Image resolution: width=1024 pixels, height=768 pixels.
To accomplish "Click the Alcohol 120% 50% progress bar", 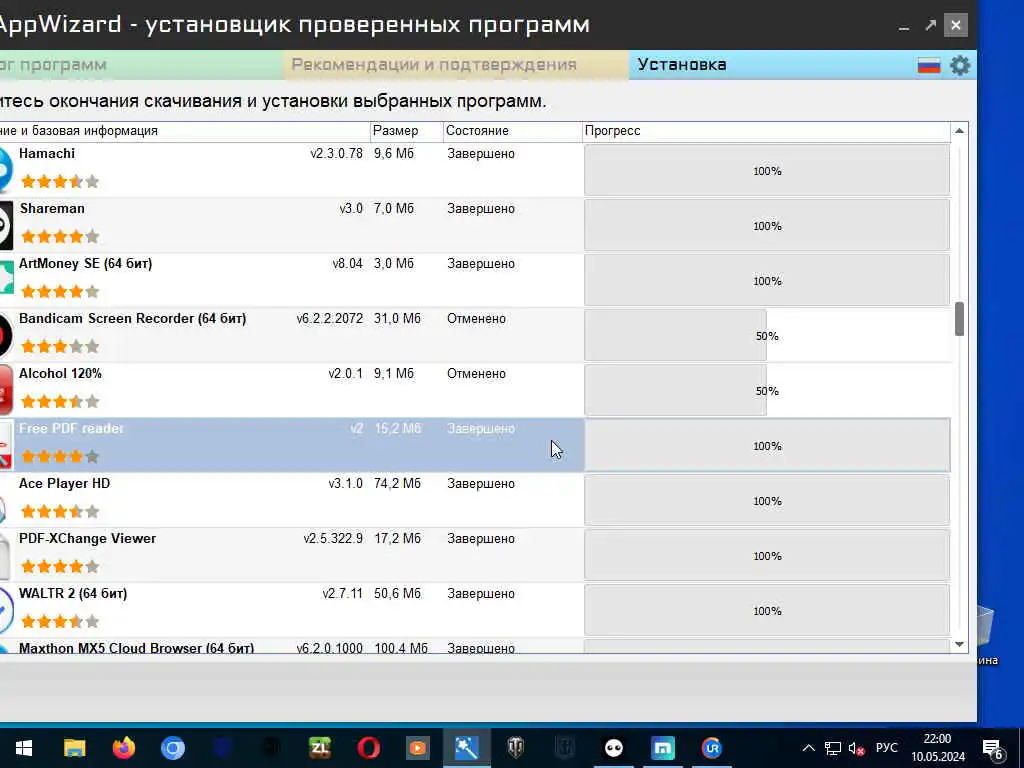I will click(767, 391).
